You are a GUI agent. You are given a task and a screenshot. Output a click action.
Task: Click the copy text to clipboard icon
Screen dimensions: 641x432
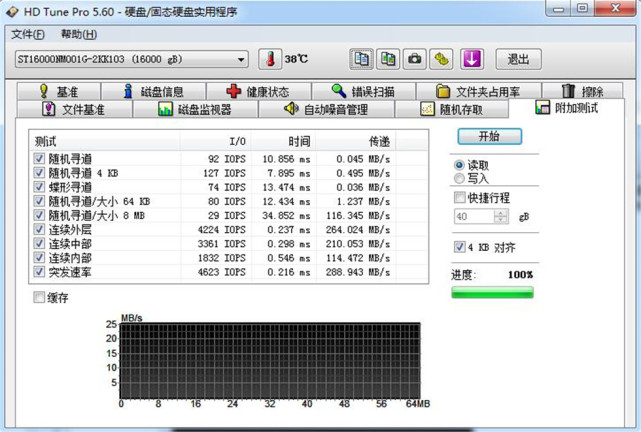click(362, 59)
